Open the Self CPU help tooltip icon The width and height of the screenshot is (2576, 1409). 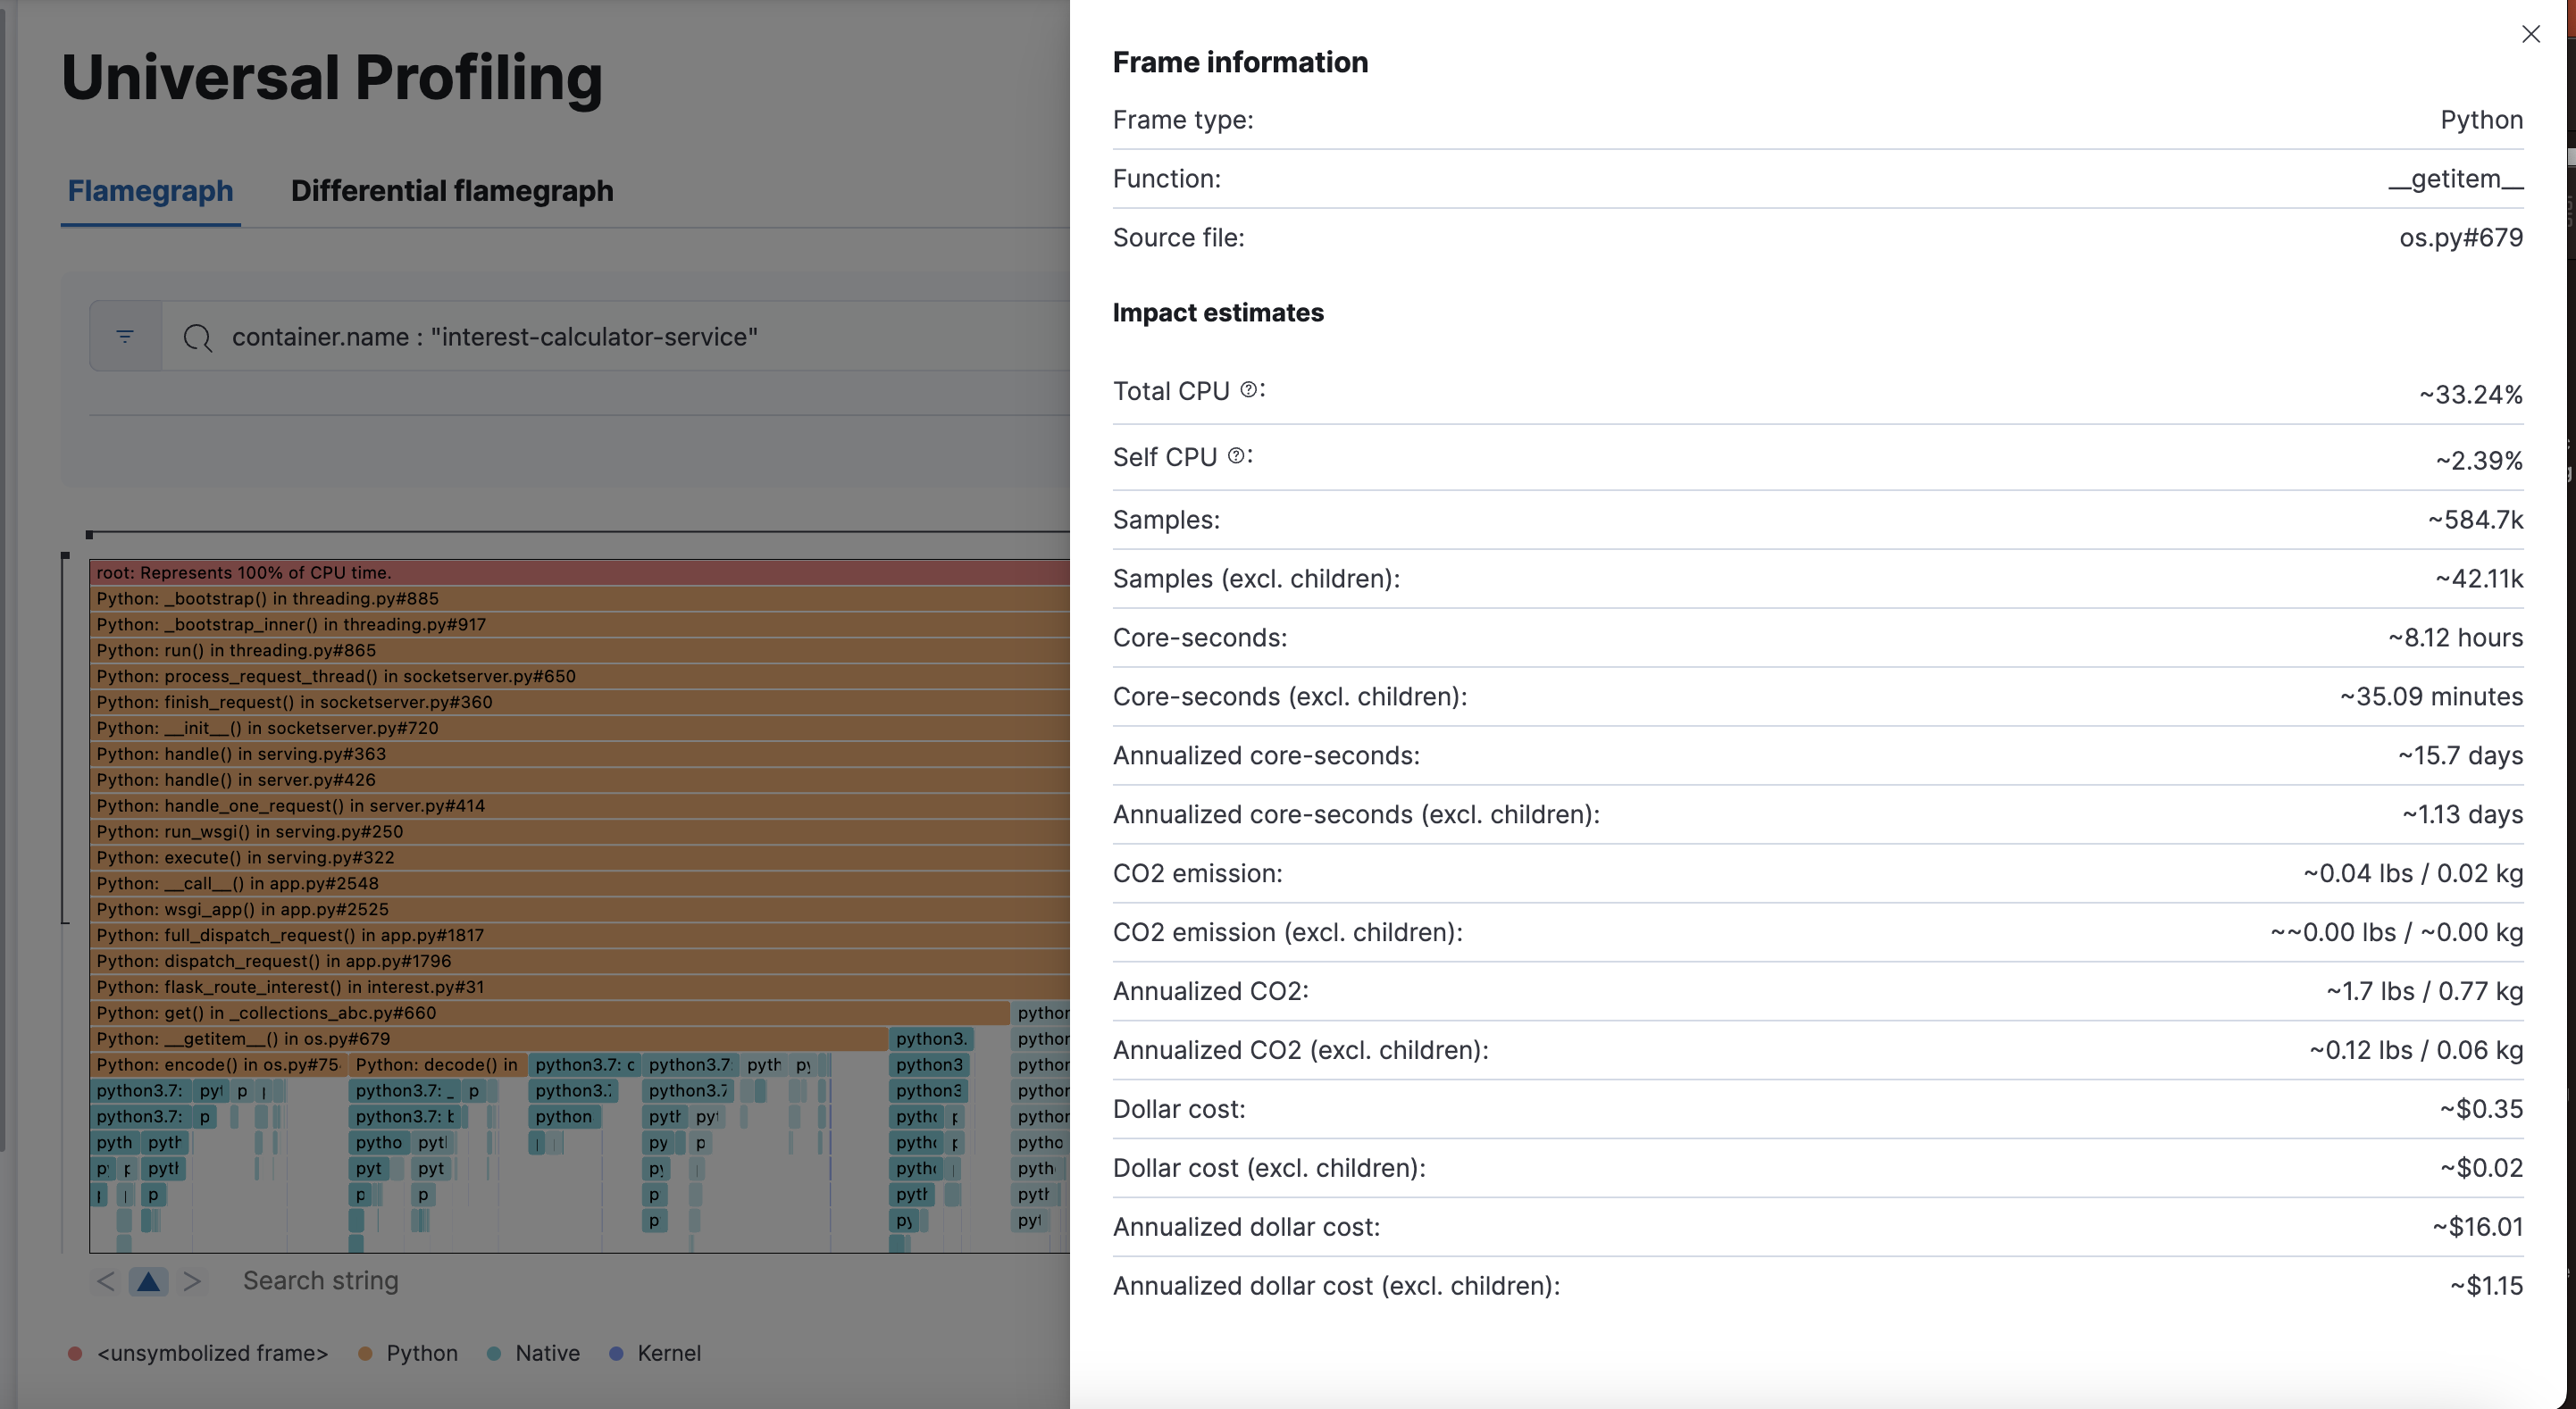click(1237, 455)
